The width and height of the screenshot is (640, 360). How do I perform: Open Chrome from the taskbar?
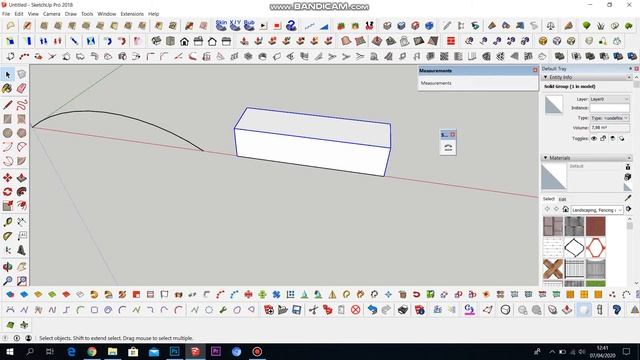(x=92, y=351)
